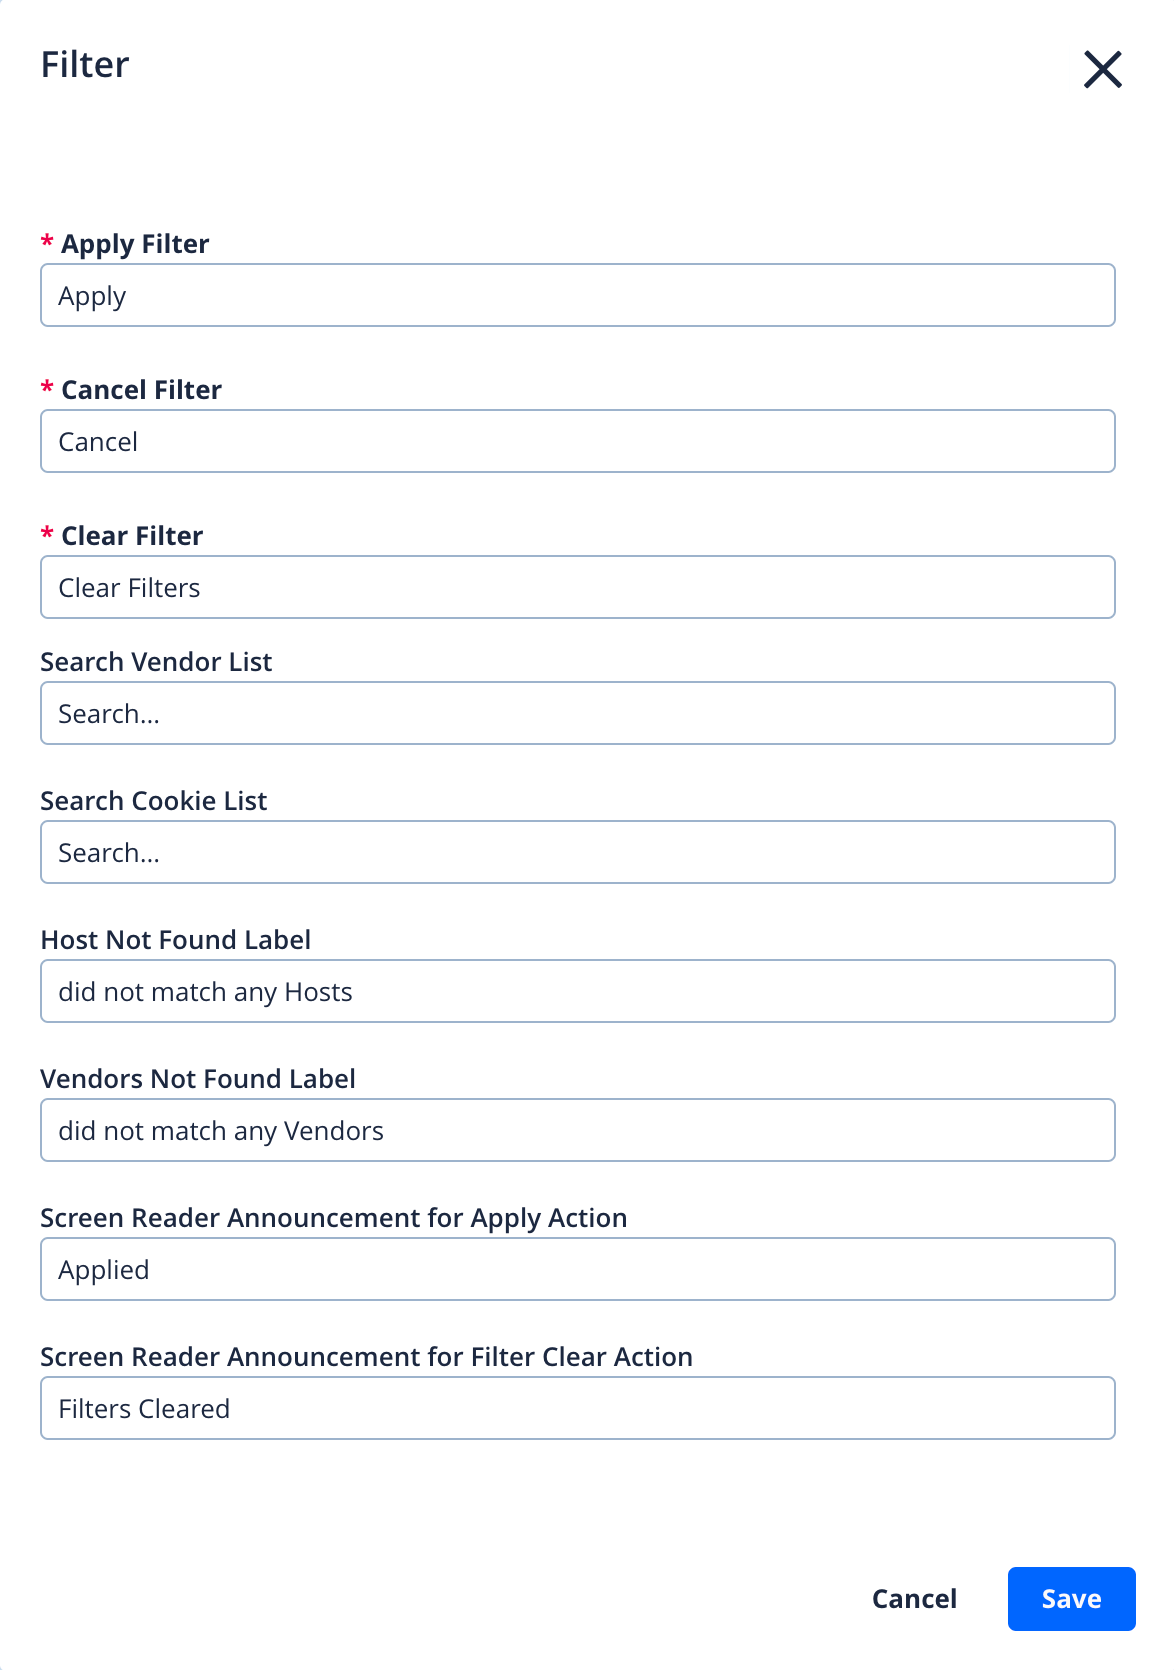Click the "Clear Filter" field label
The height and width of the screenshot is (1670, 1174).
tap(132, 536)
